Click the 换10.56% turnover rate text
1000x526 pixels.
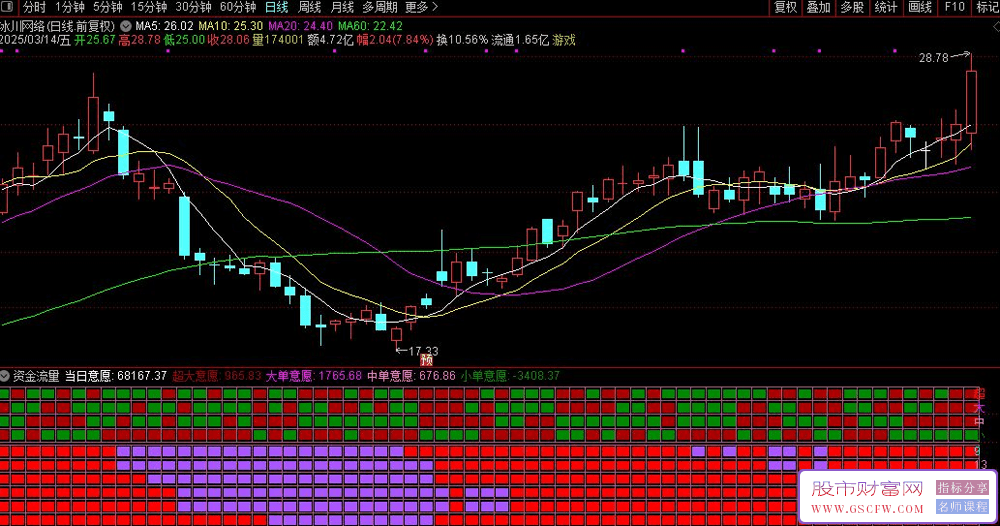[x=462, y=40]
